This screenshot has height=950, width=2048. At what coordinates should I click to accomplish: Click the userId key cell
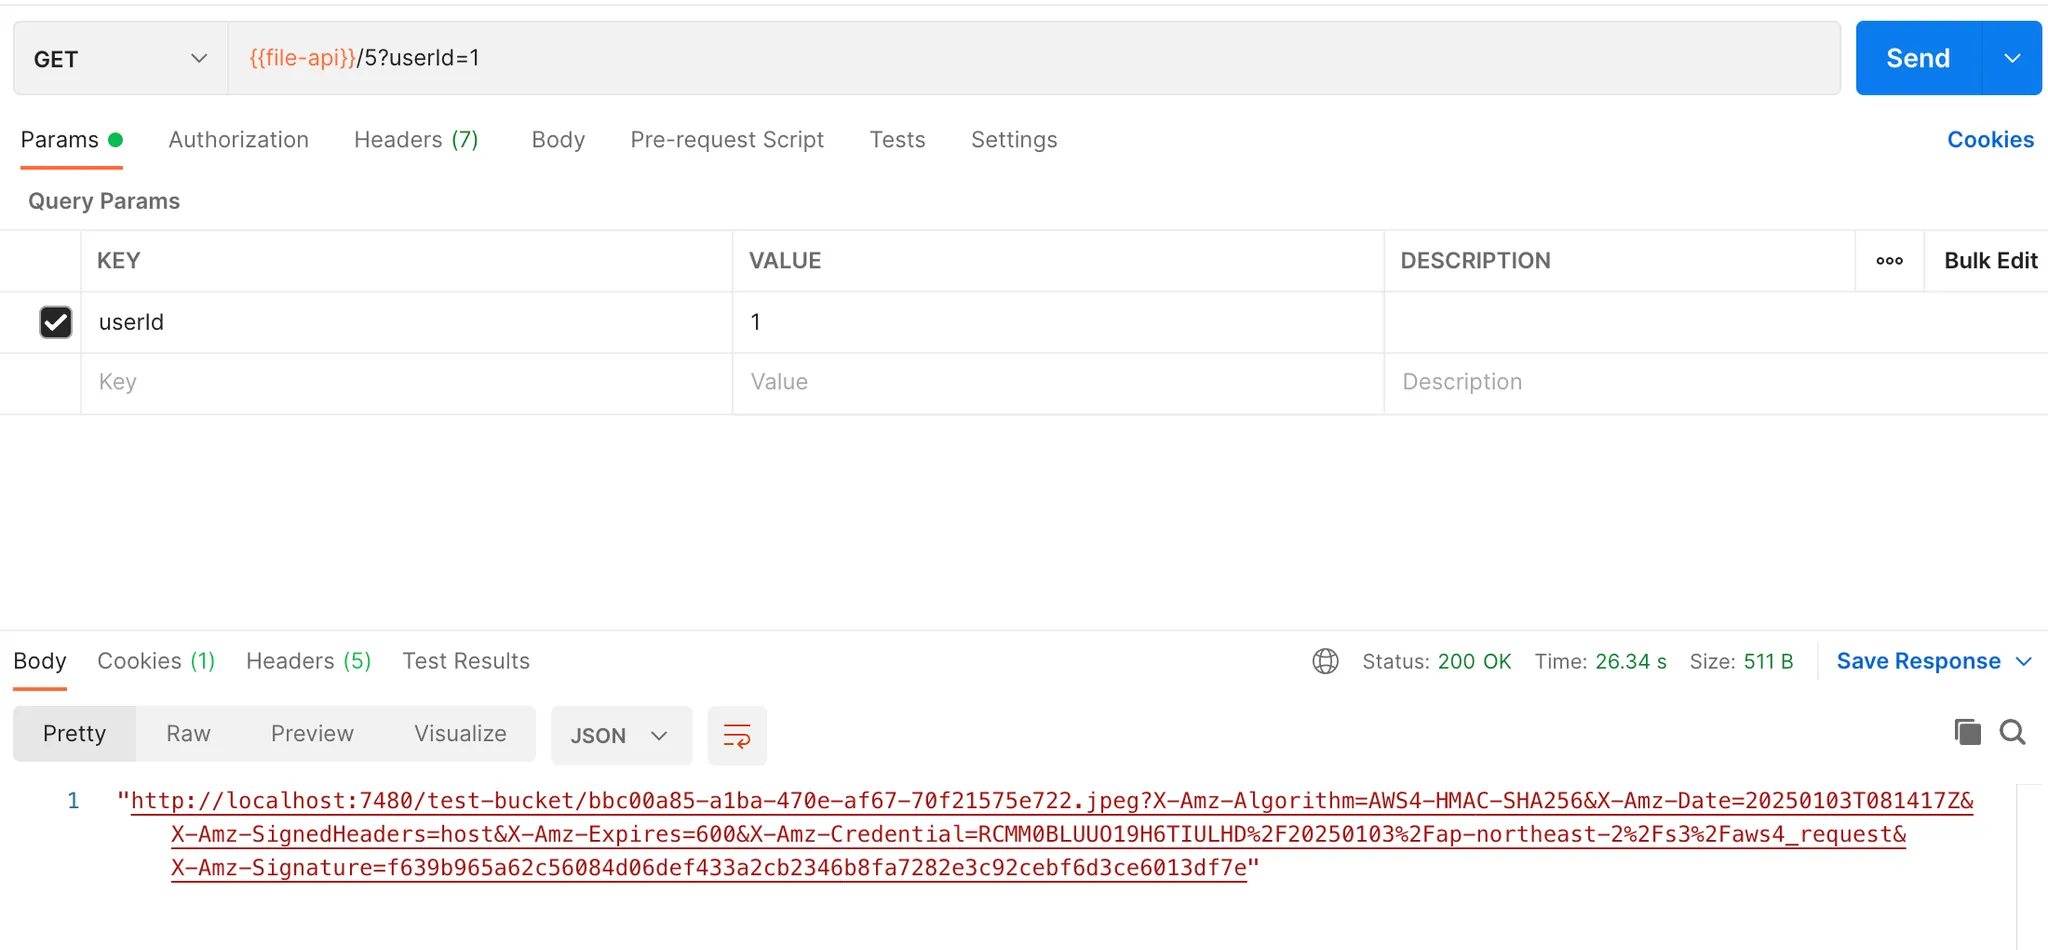click(406, 322)
